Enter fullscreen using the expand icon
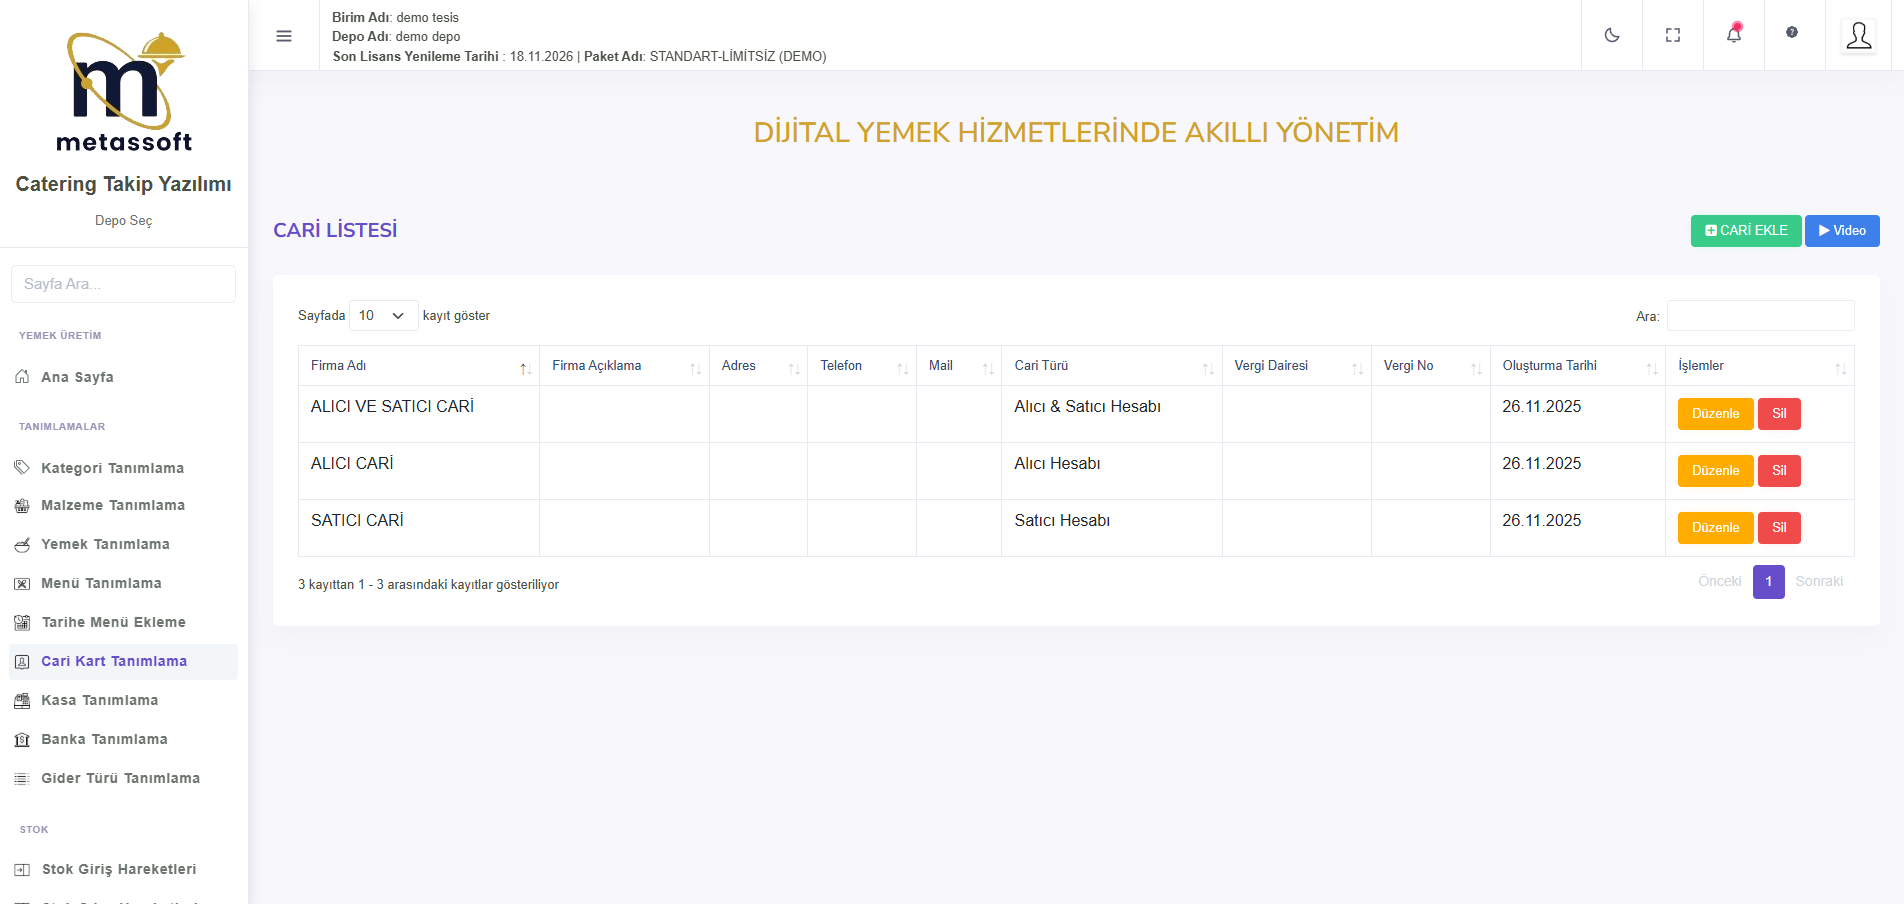 tap(1672, 35)
